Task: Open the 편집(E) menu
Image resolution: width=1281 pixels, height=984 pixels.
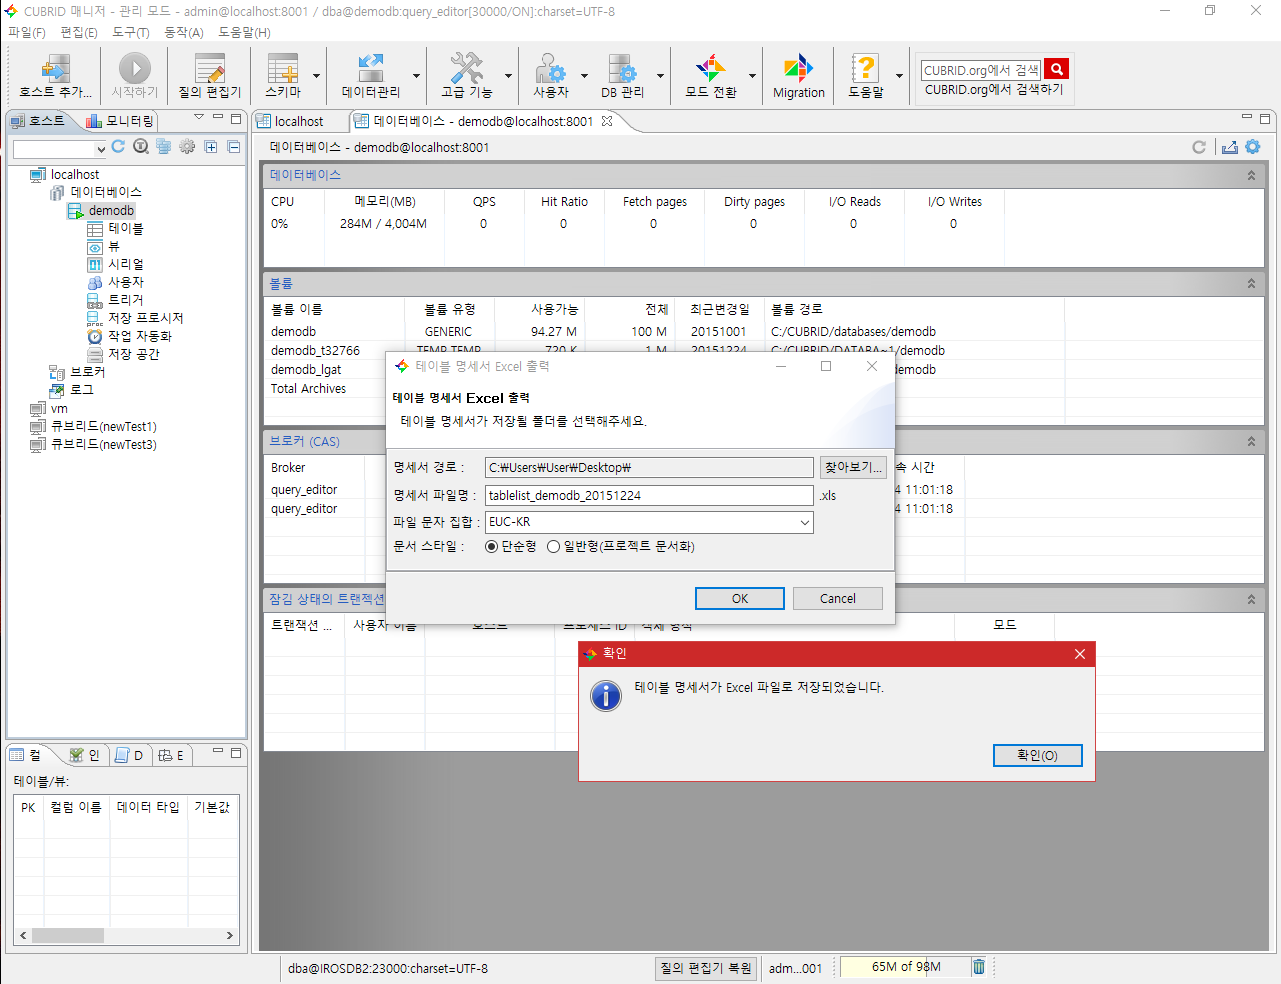Action: coord(79,32)
